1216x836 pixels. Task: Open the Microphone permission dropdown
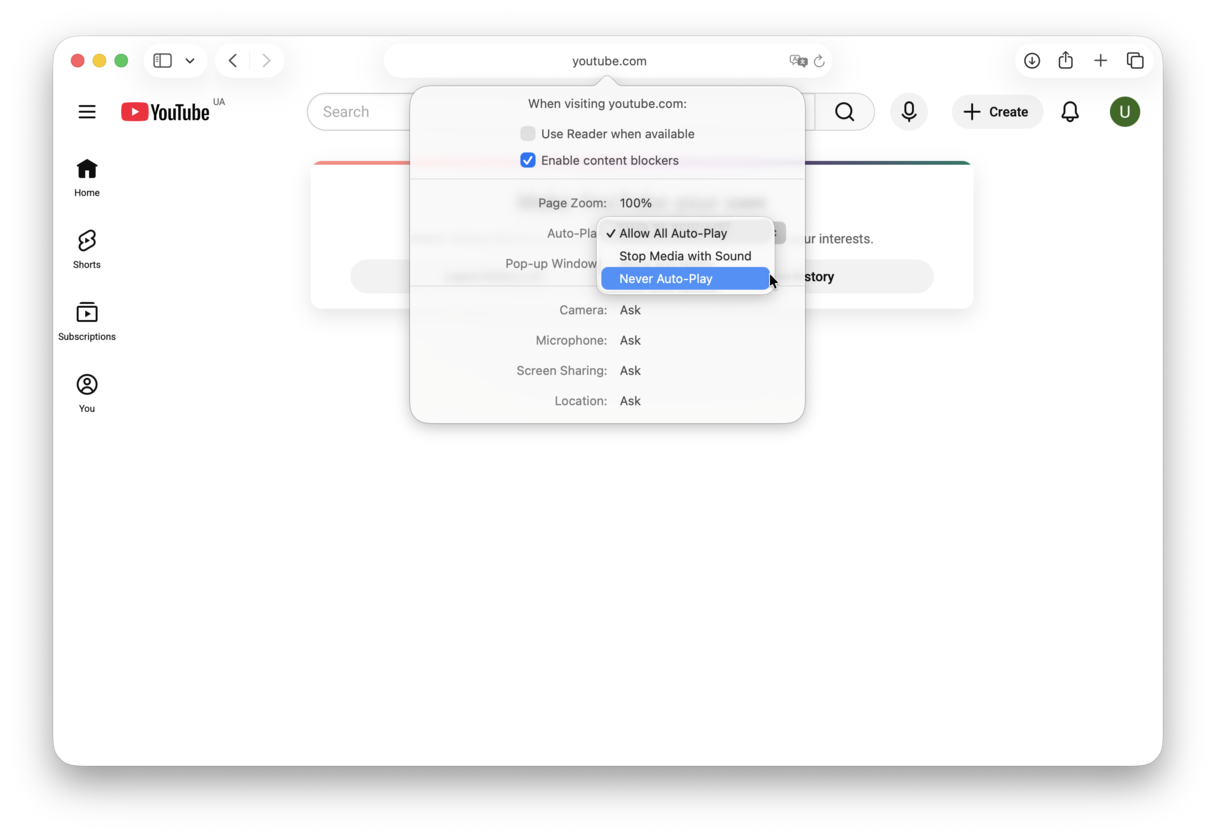tap(630, 340)
